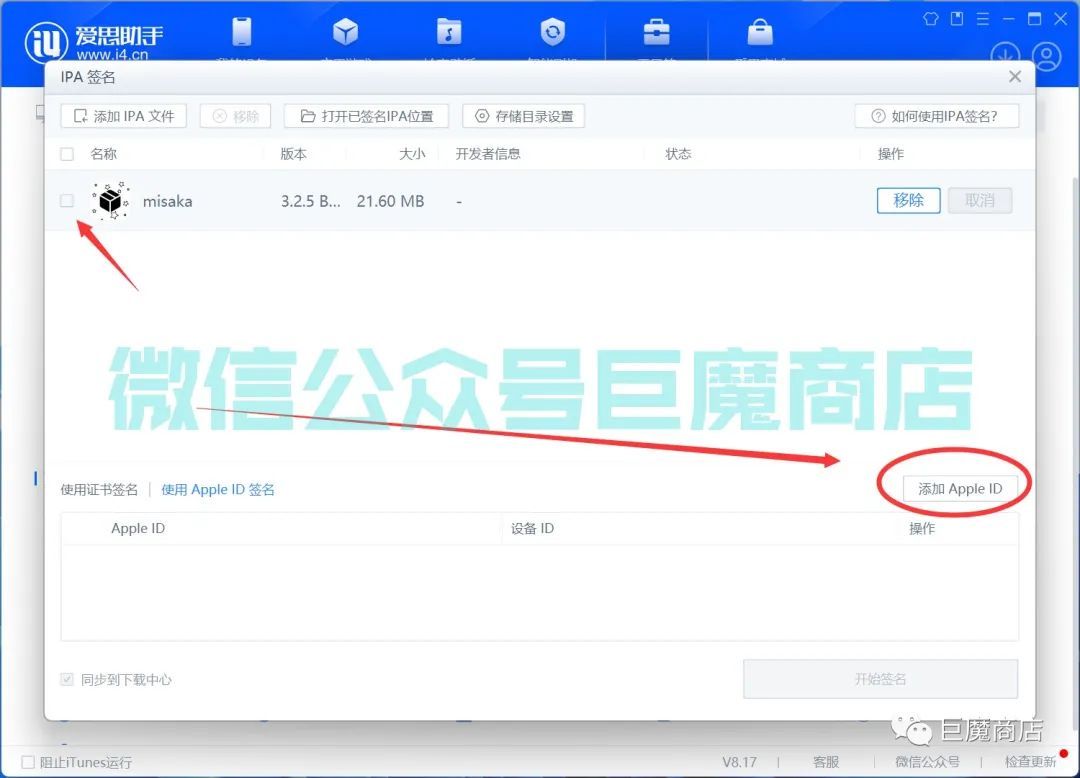Click the 名称 column header
This screenshot has height=778, width=1080.
[104, 154]
